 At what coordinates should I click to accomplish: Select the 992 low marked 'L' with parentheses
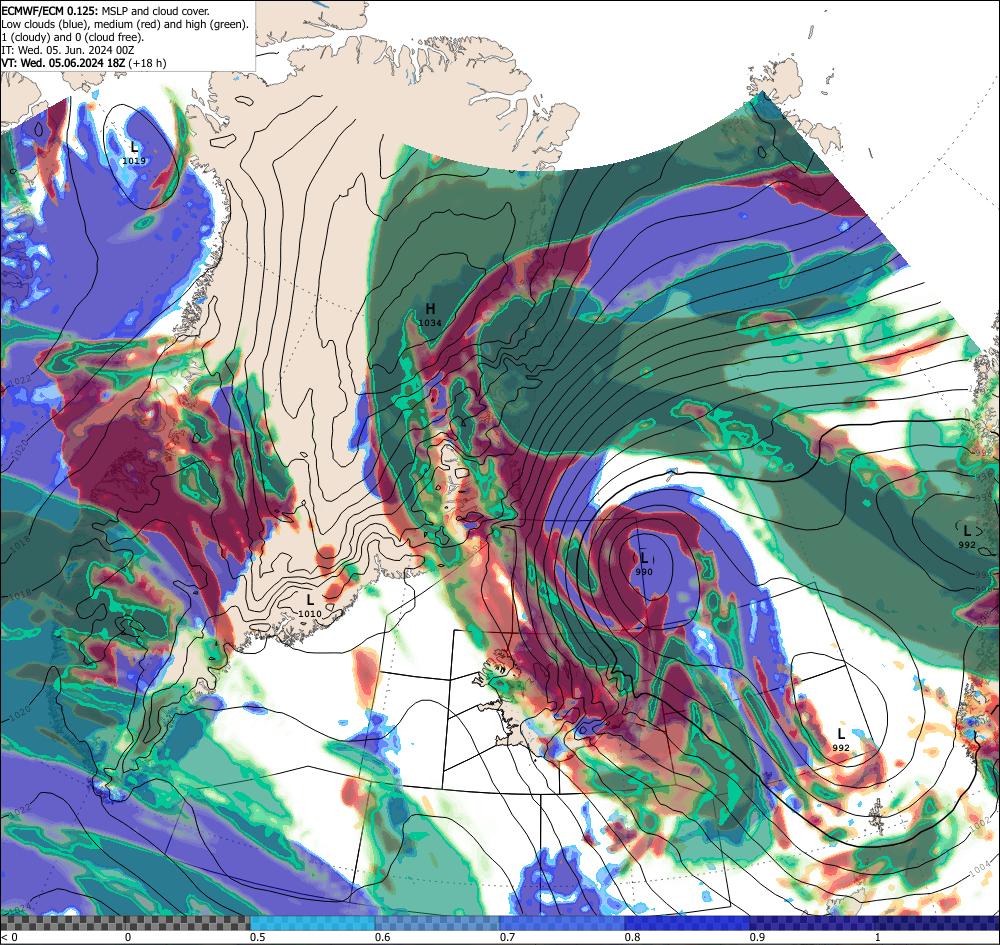(967, 536)
